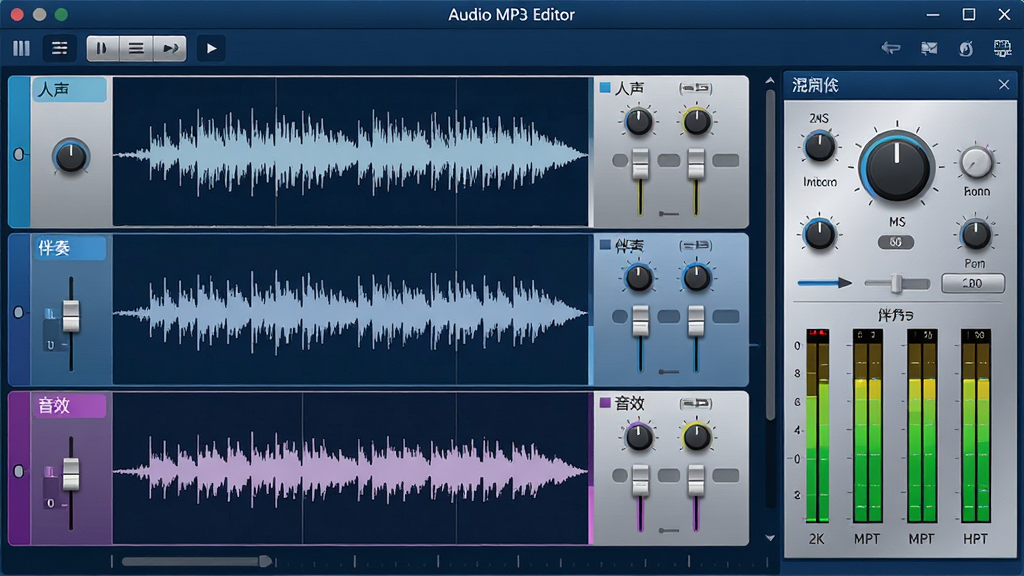Click the list-lines button in transport group

pyautogui.click(x=136, y=48)
